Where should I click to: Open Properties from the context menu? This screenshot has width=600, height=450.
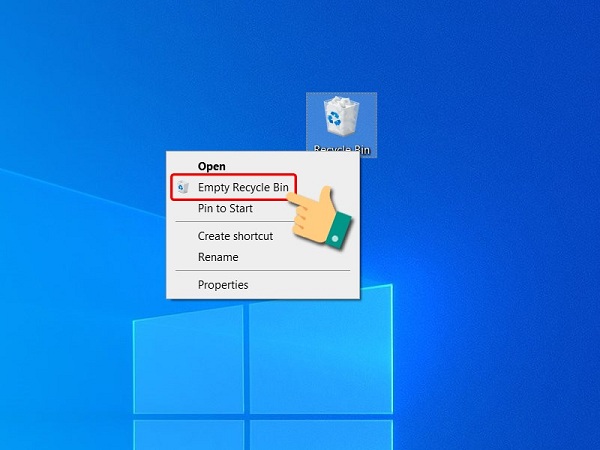263,285
